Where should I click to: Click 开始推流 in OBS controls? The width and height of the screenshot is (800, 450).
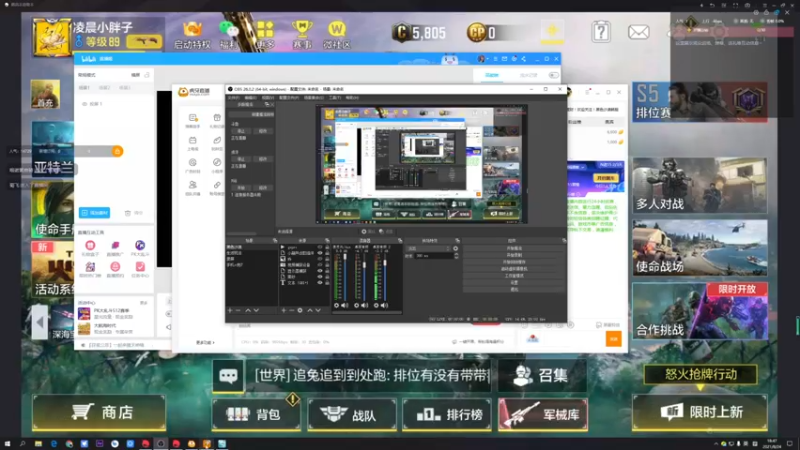point(514,248)
